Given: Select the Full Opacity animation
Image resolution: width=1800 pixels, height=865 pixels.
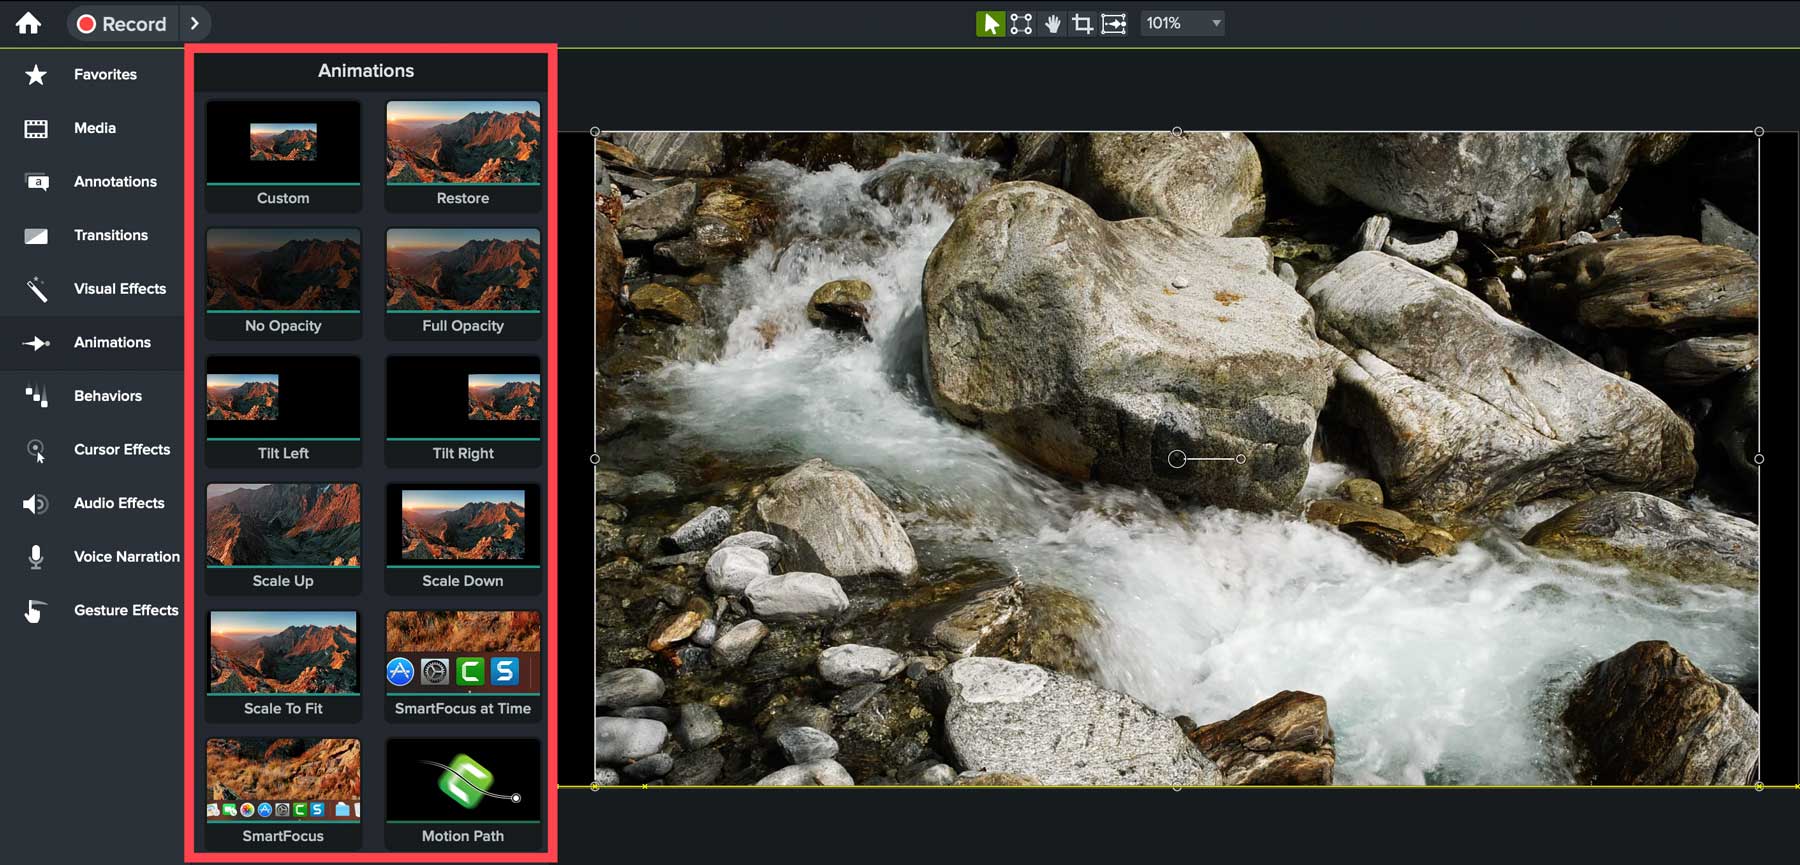Looking at the screenshot, I should pos(463,283).
